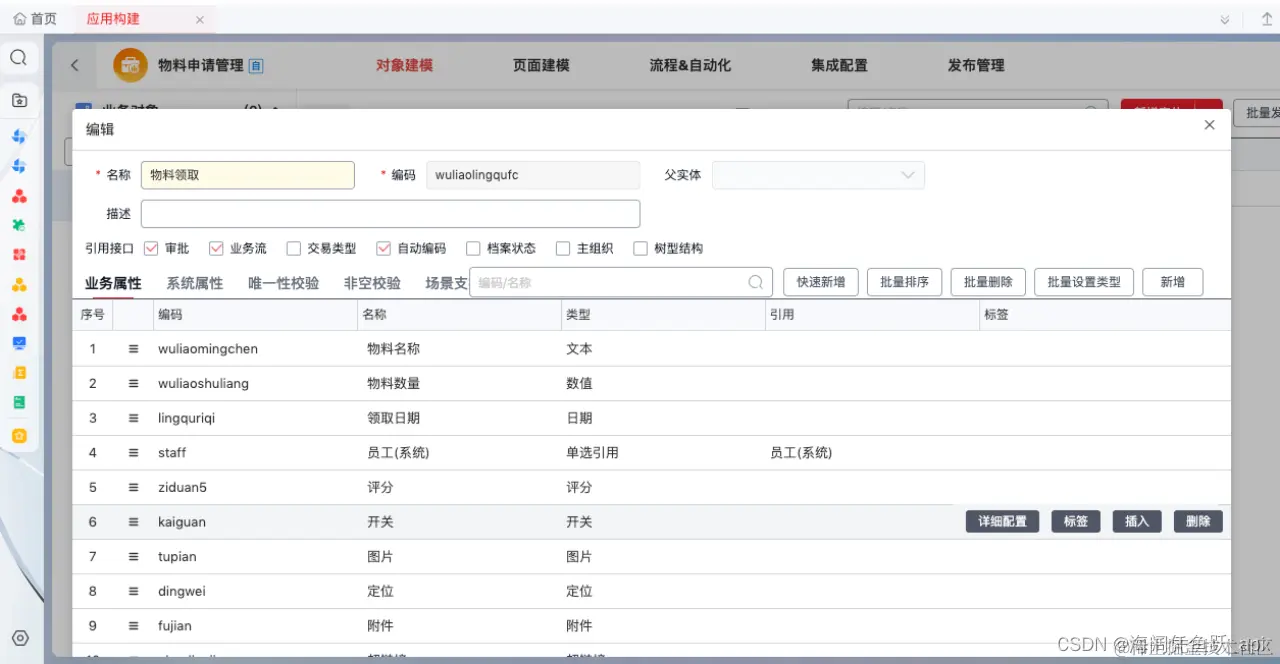Viewport: 1280px width, 664px height.
Task: Click the upload arrow icon at top right
Action: pos(1266,20)
